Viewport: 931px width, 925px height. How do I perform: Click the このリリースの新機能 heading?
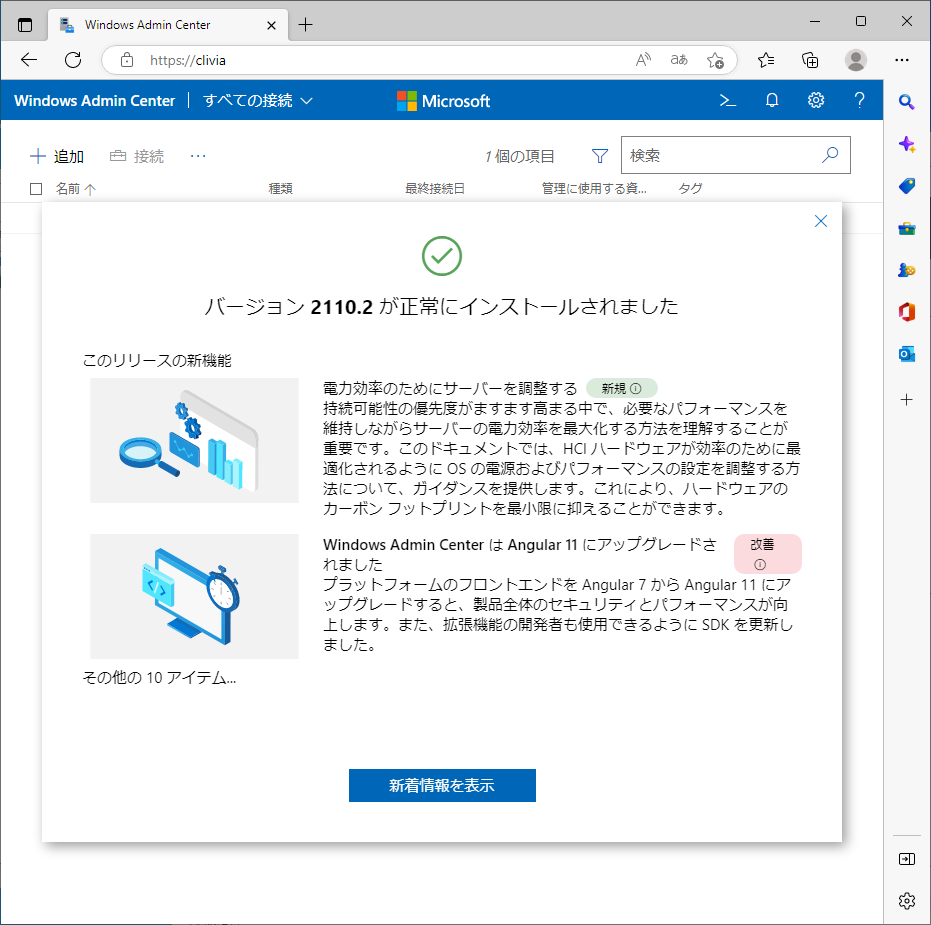[157, 360]
